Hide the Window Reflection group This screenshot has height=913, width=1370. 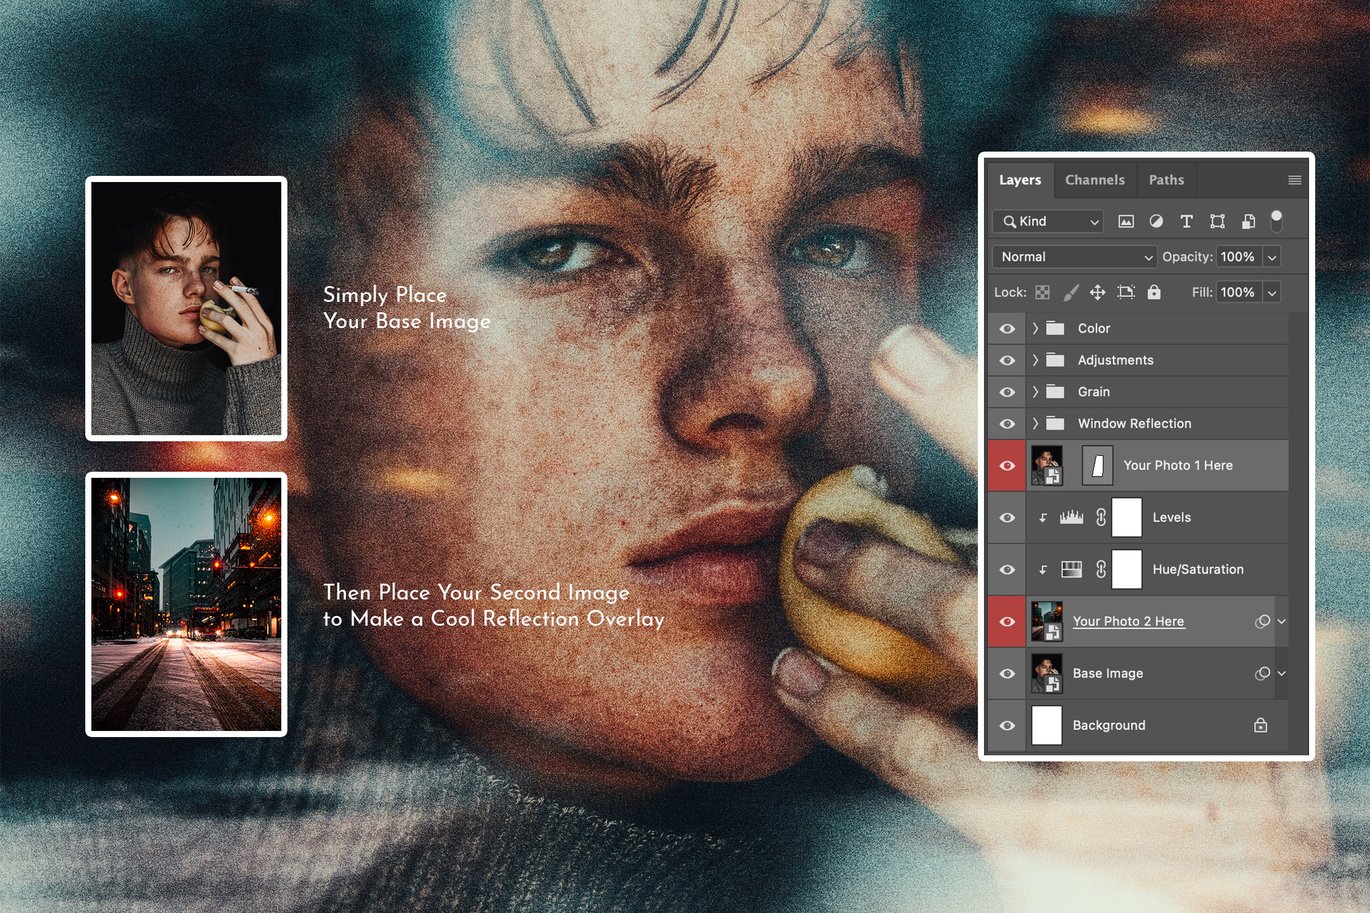click(x=1007, y=423)
